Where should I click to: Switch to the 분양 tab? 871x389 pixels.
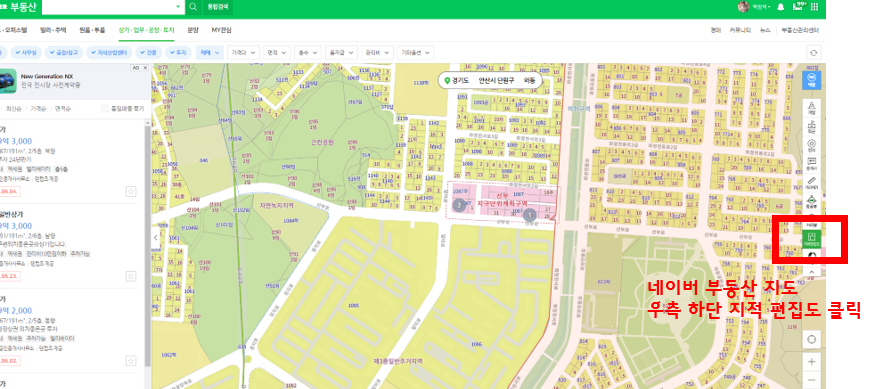[x=193, y=30]
